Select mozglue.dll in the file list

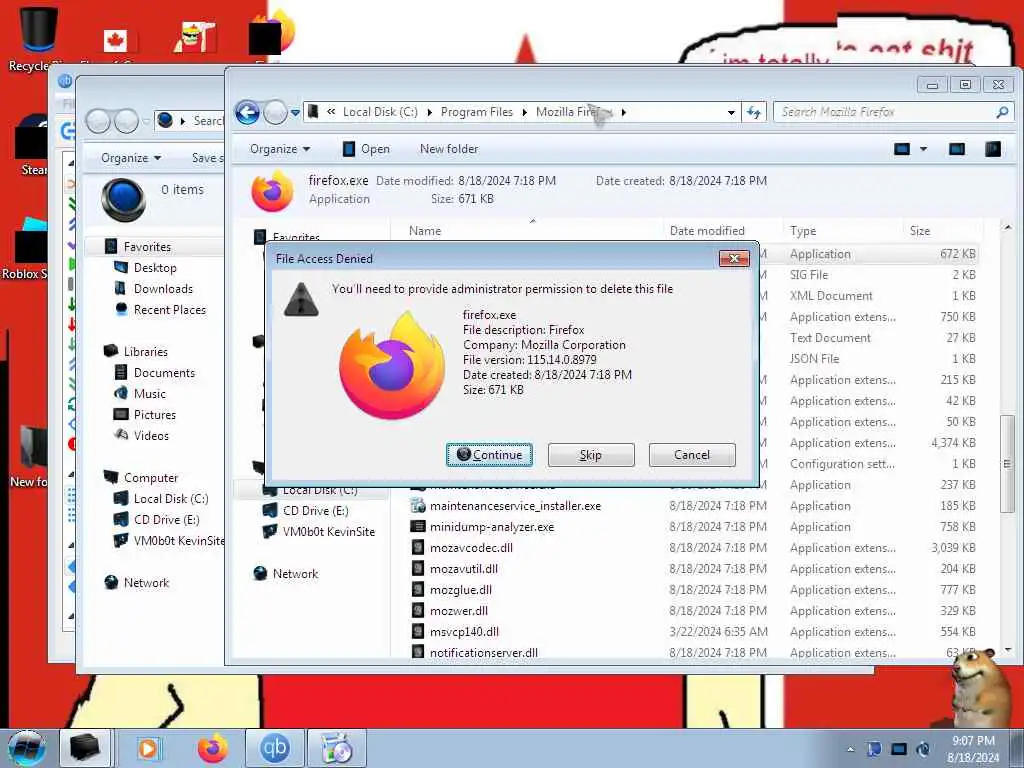[x=460, y=589]
